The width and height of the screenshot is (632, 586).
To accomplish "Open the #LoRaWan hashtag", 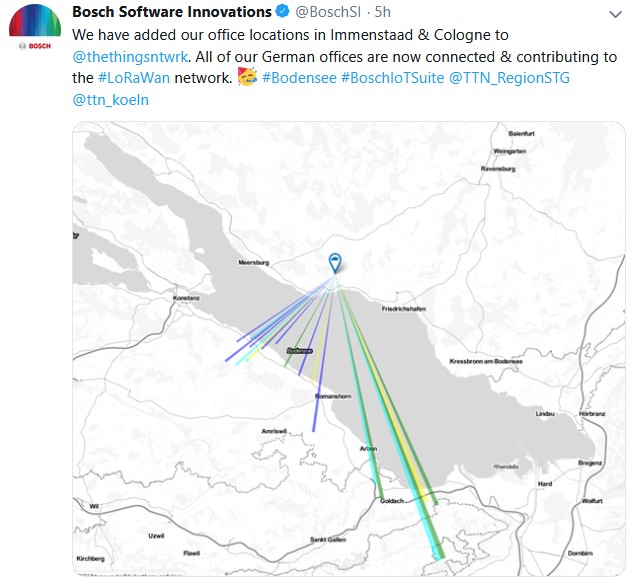I will (x=134, y=77).
